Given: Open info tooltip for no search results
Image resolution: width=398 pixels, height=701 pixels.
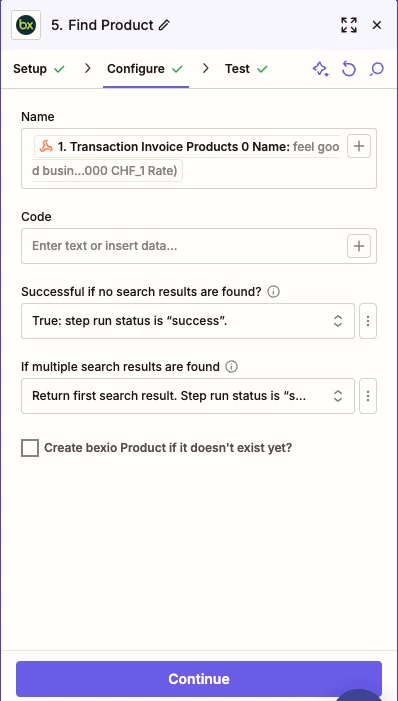Looking at the screenshot, I should point(273,292).
